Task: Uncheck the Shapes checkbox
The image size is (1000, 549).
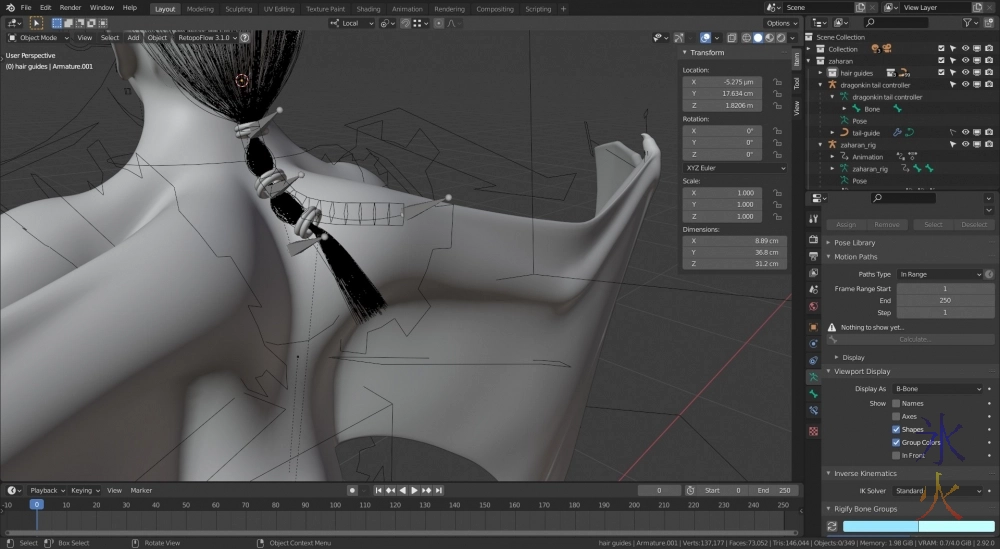Action: [x=896, y=429]
